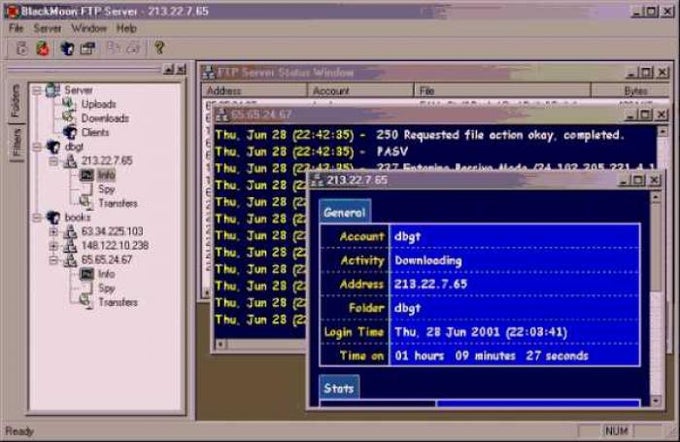This screenshot has width=680, height=442.
Task: Open the Help menu
Action: coord(127,29)
